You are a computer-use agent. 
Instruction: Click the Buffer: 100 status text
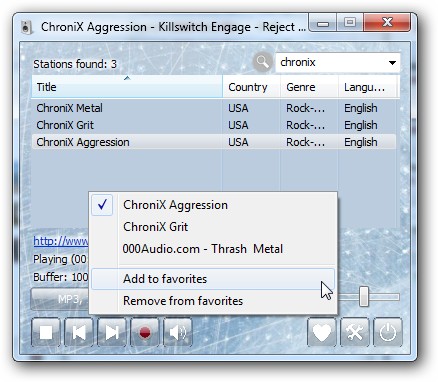(61, 277)
